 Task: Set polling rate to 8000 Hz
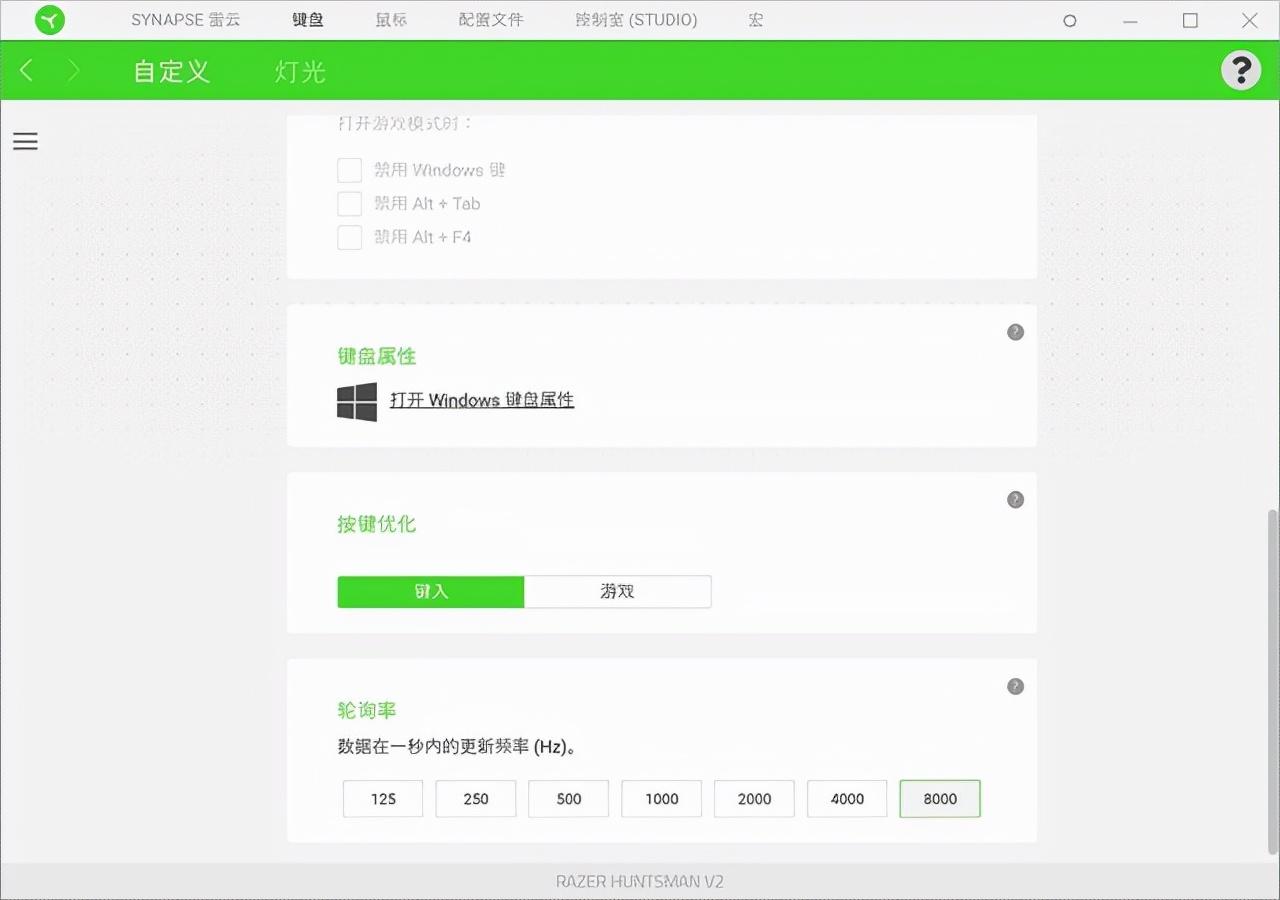click(940, 798)
